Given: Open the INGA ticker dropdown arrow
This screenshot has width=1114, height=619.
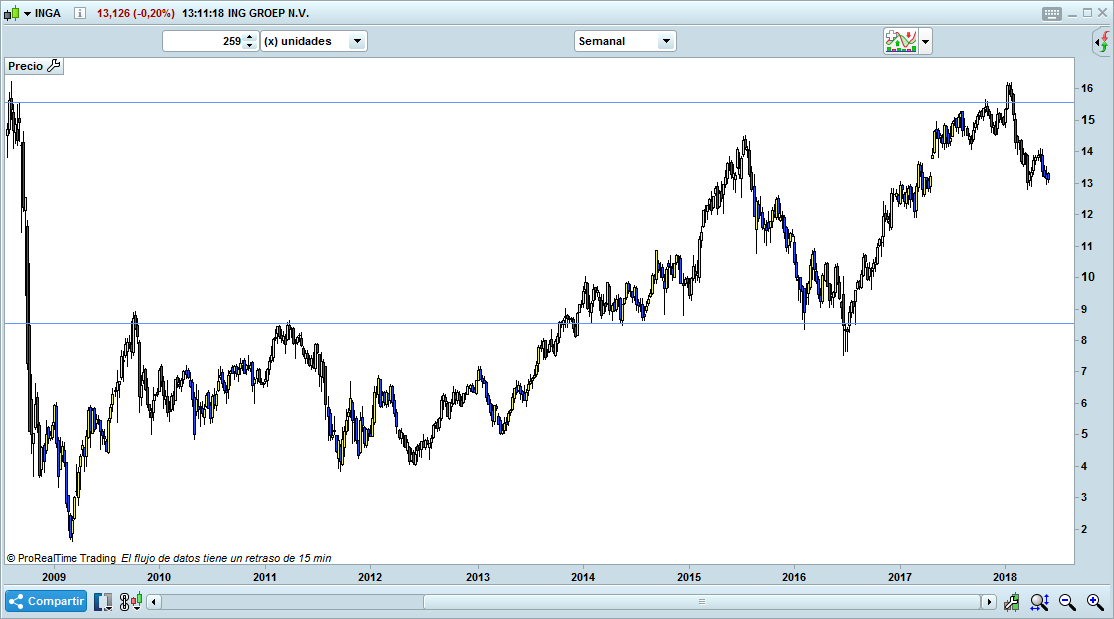Looking at the screenshot, I should click(x=27, y=14).
